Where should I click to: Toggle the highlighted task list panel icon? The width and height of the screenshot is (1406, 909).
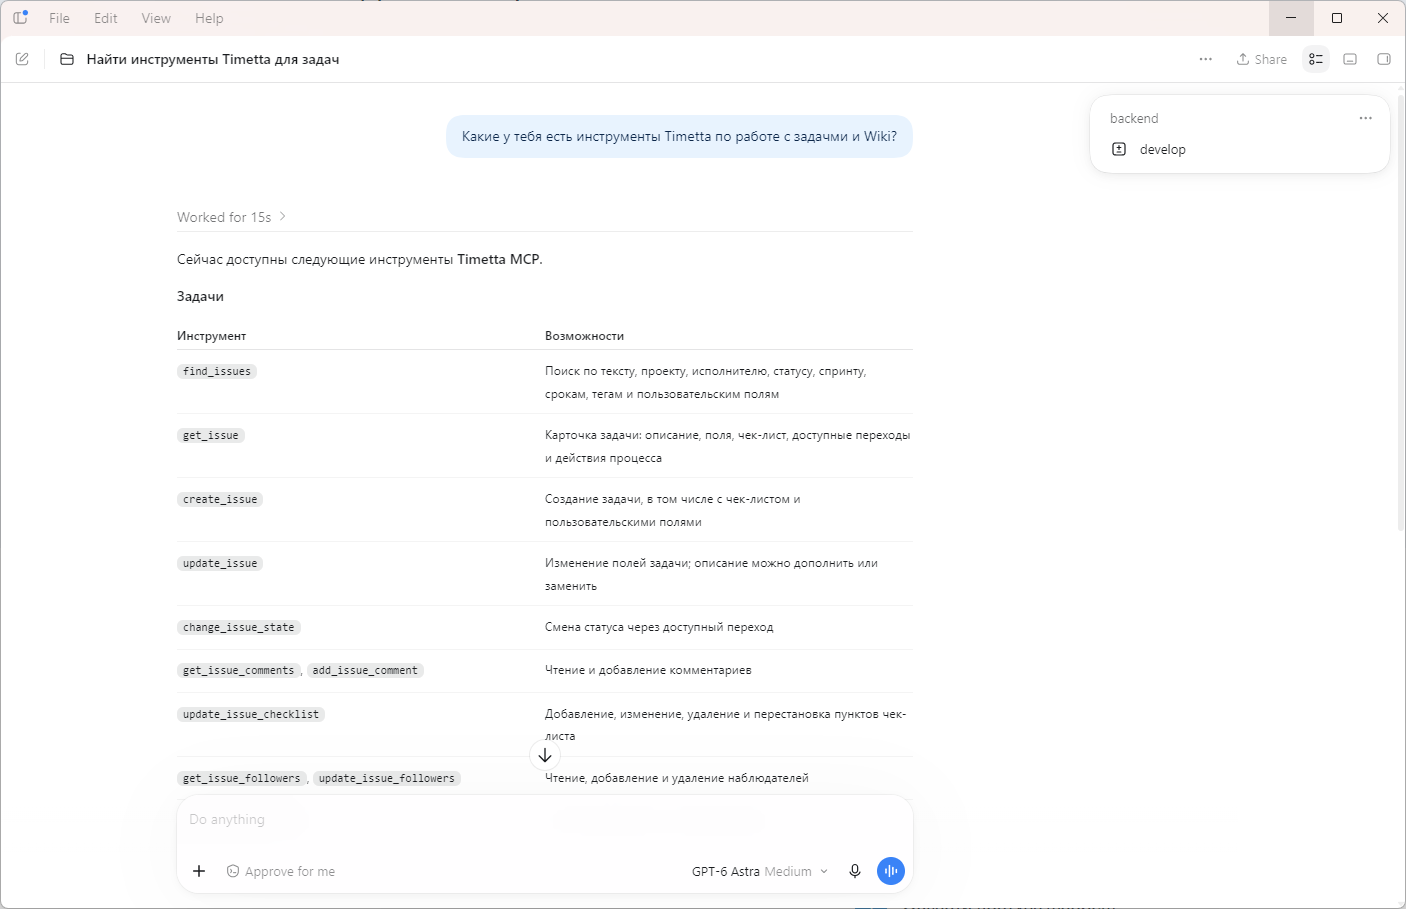point(1316,59)
